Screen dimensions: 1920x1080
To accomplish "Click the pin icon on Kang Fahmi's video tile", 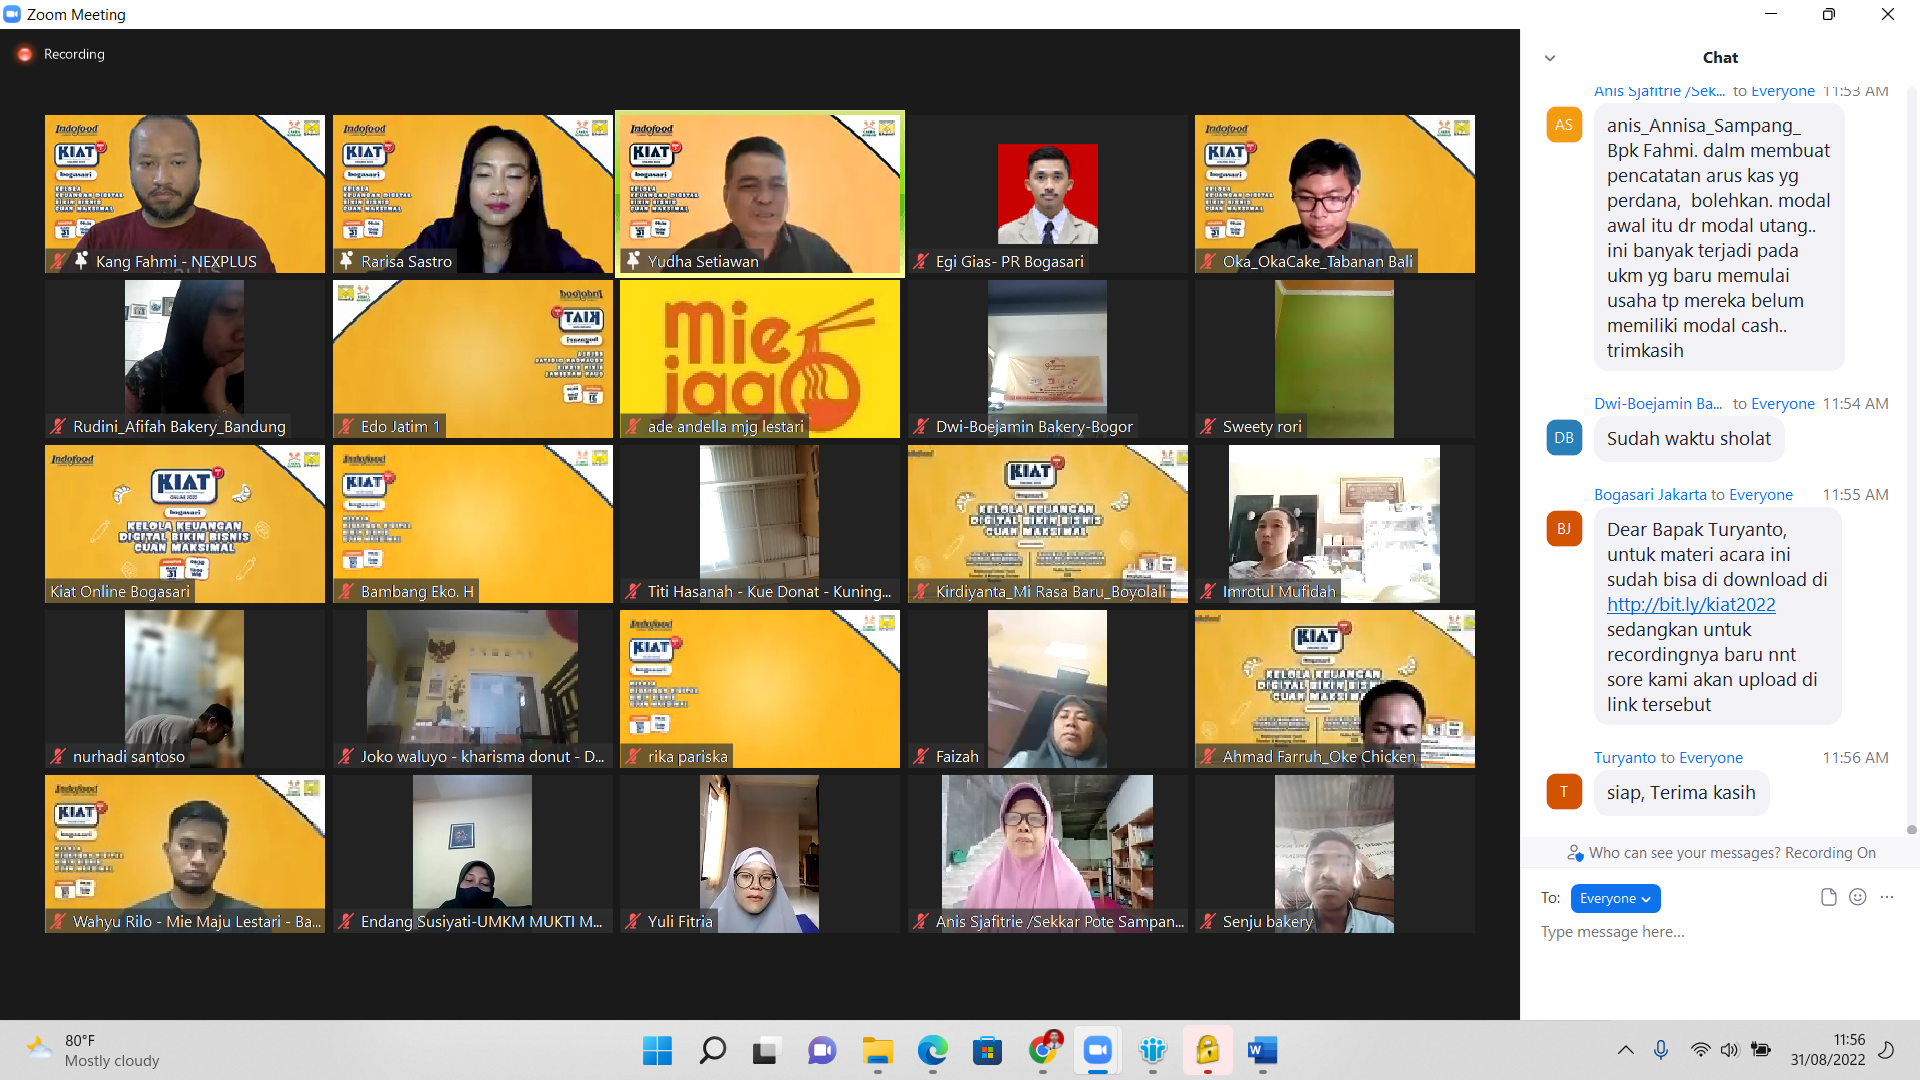I will pos(79,261).
